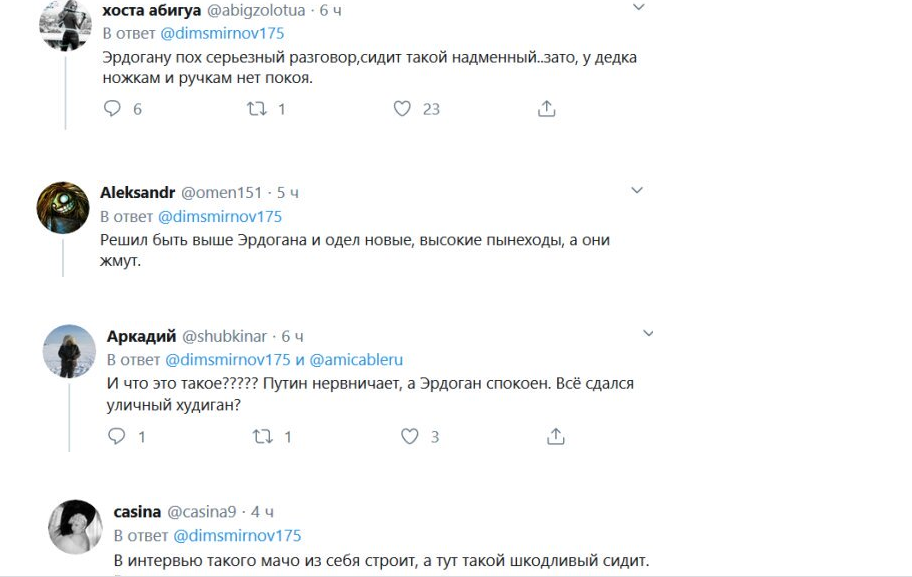
Task: View хоста абигуа's profile picture
Action: (65, 25)
